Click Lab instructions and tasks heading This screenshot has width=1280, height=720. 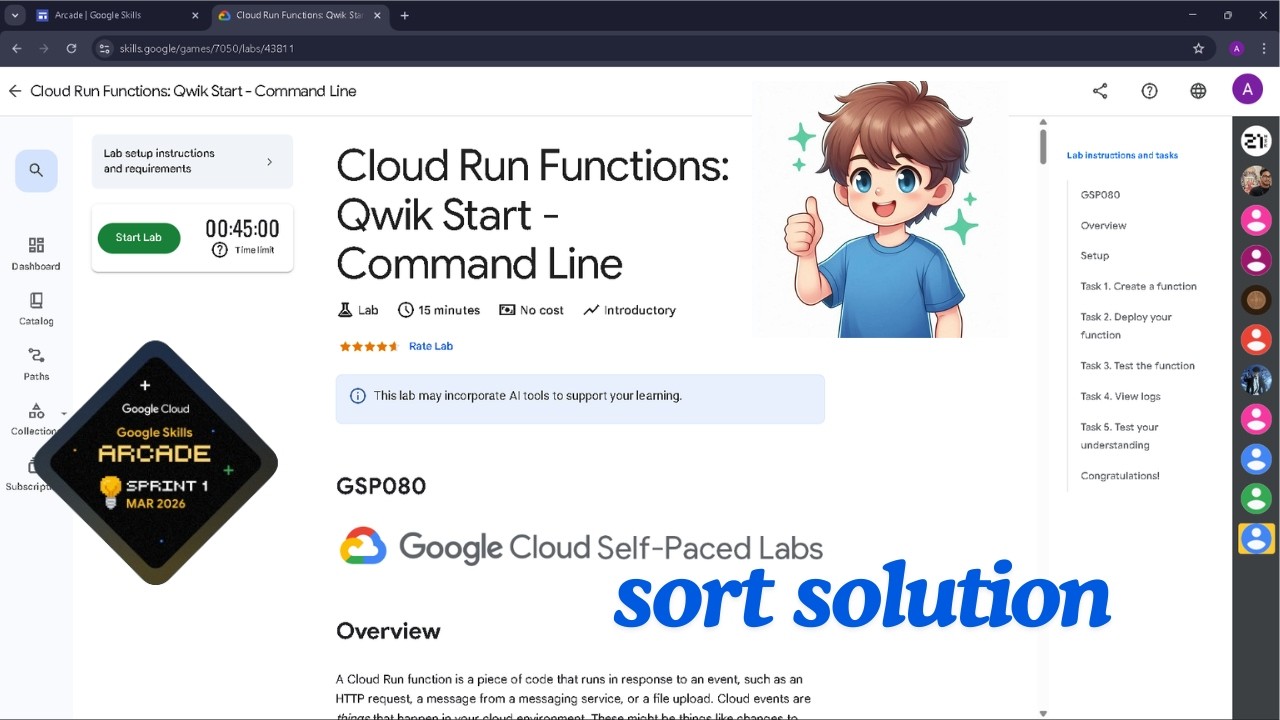pos(1122,155)
